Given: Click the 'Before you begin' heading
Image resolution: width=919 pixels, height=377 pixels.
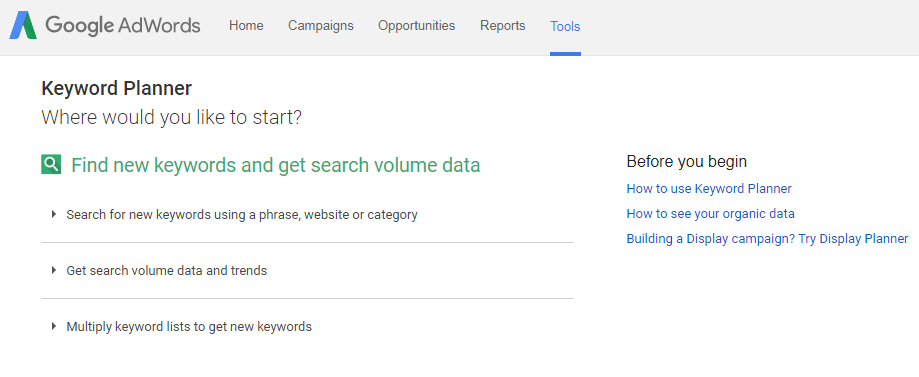Looking at the screenshot, I should pos(686,161).
